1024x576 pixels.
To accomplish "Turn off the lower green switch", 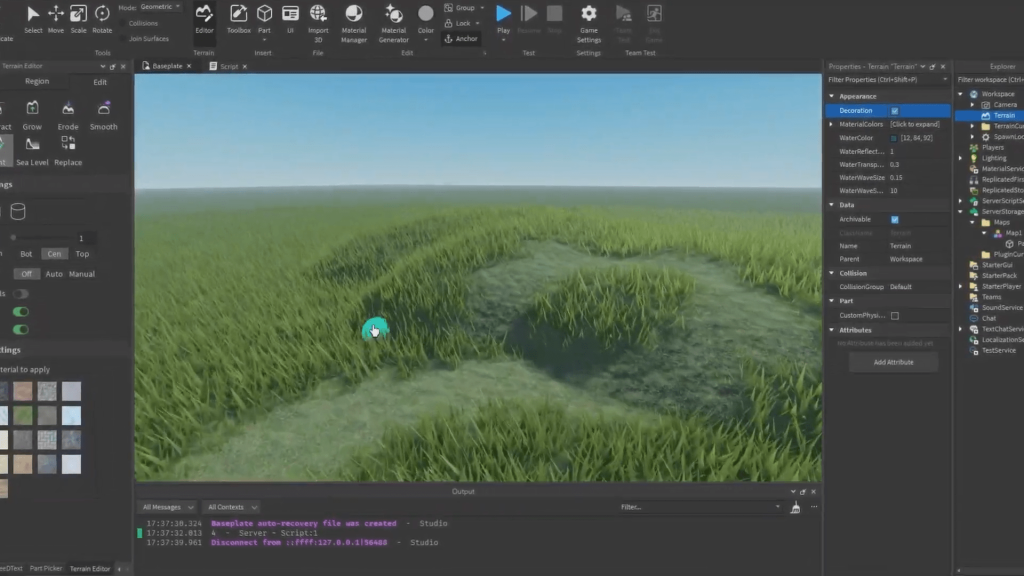I will tap(20, 329).
